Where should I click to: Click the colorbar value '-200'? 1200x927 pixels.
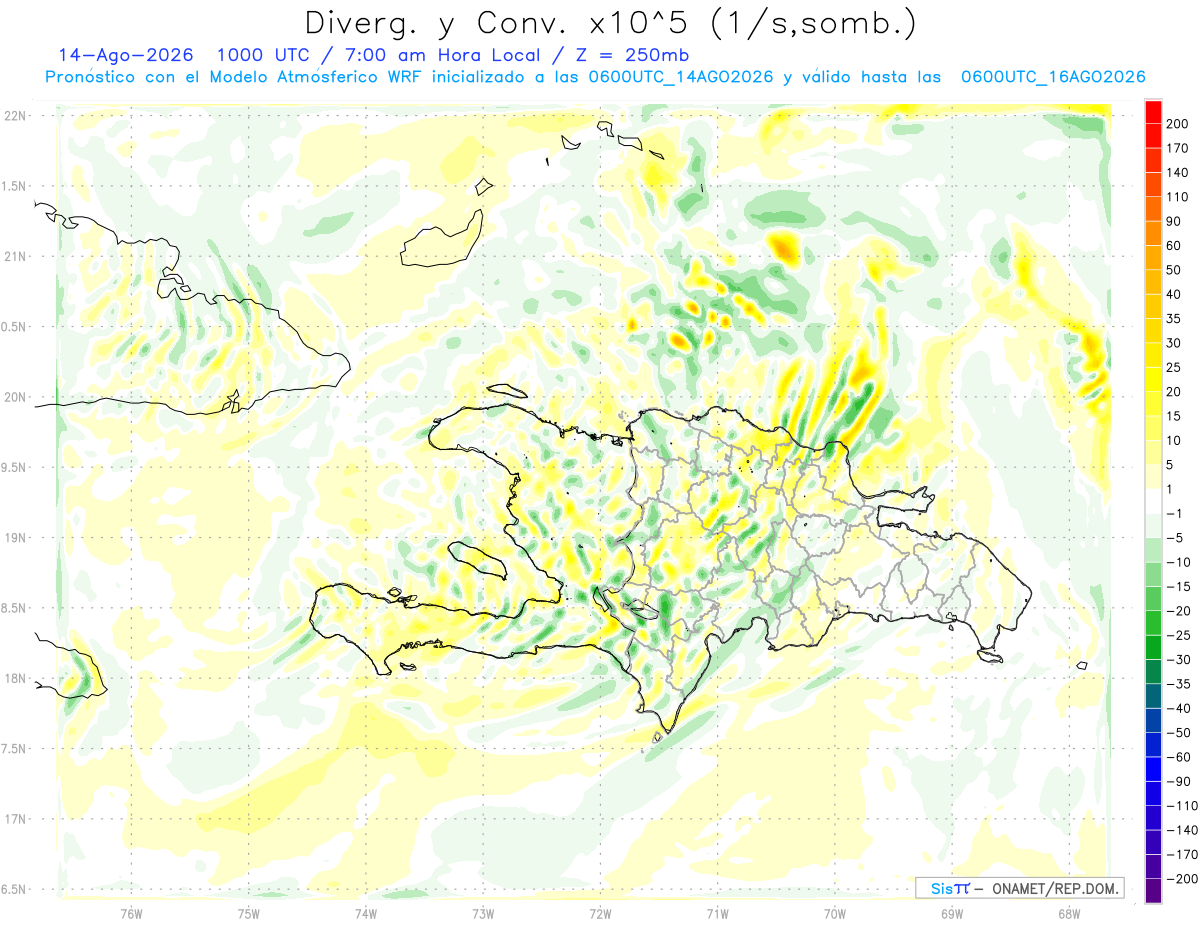[x=1181, y=879]
